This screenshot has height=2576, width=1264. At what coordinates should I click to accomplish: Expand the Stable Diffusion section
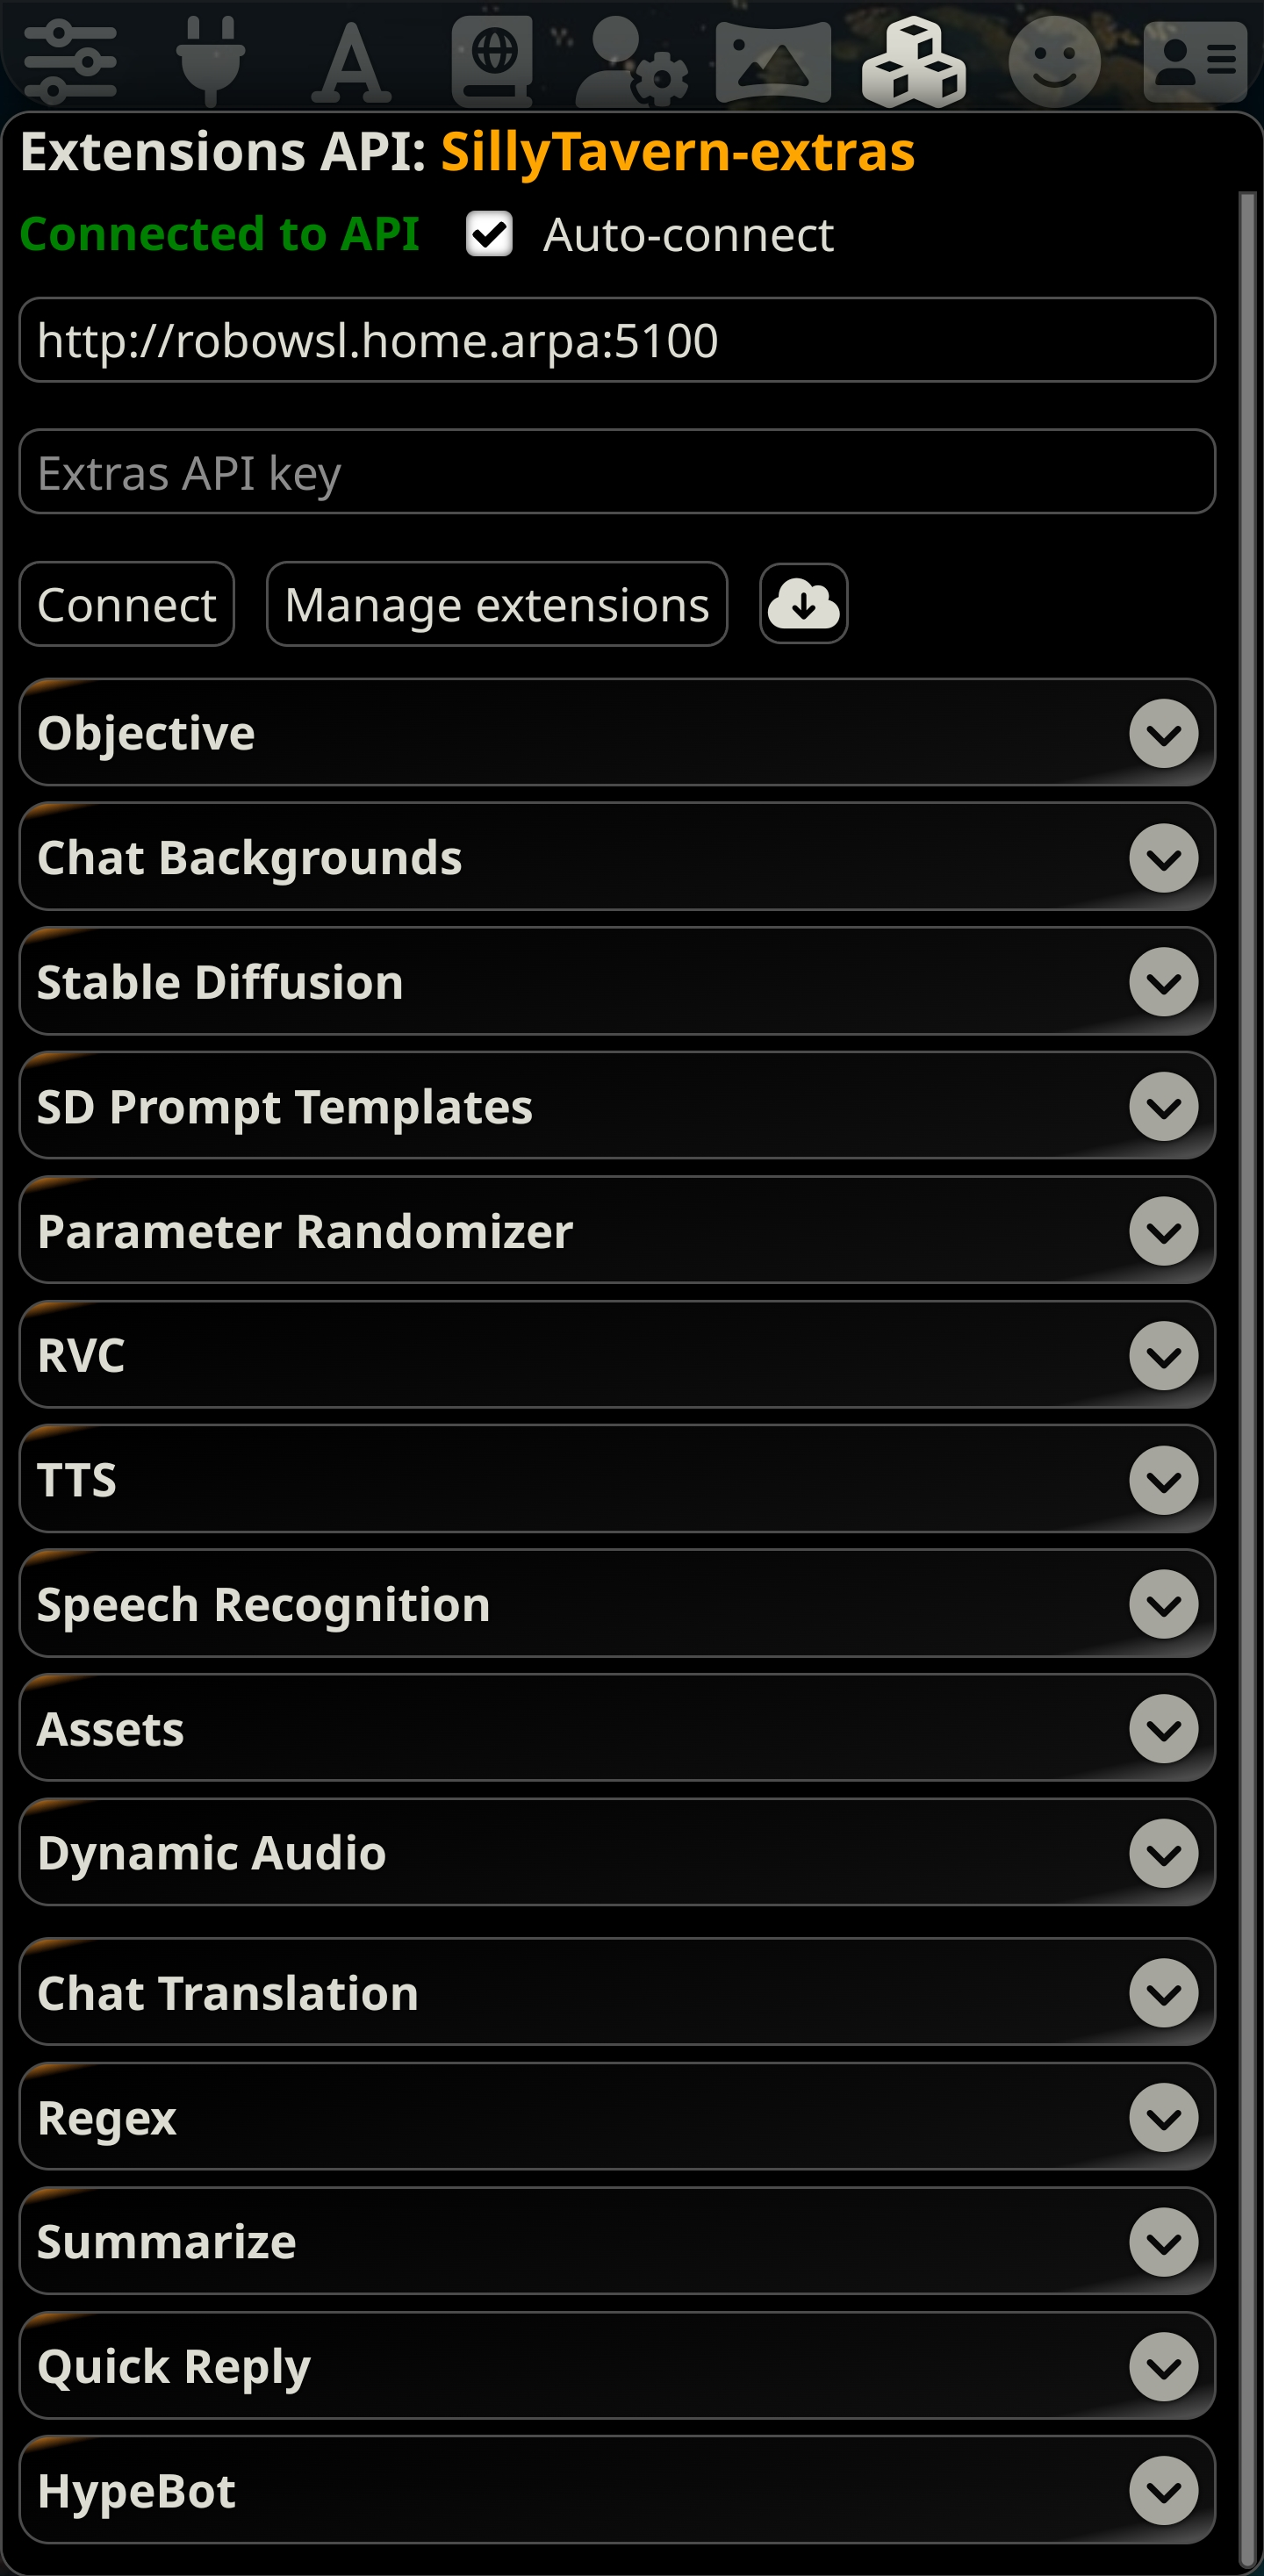(1163, 981)
